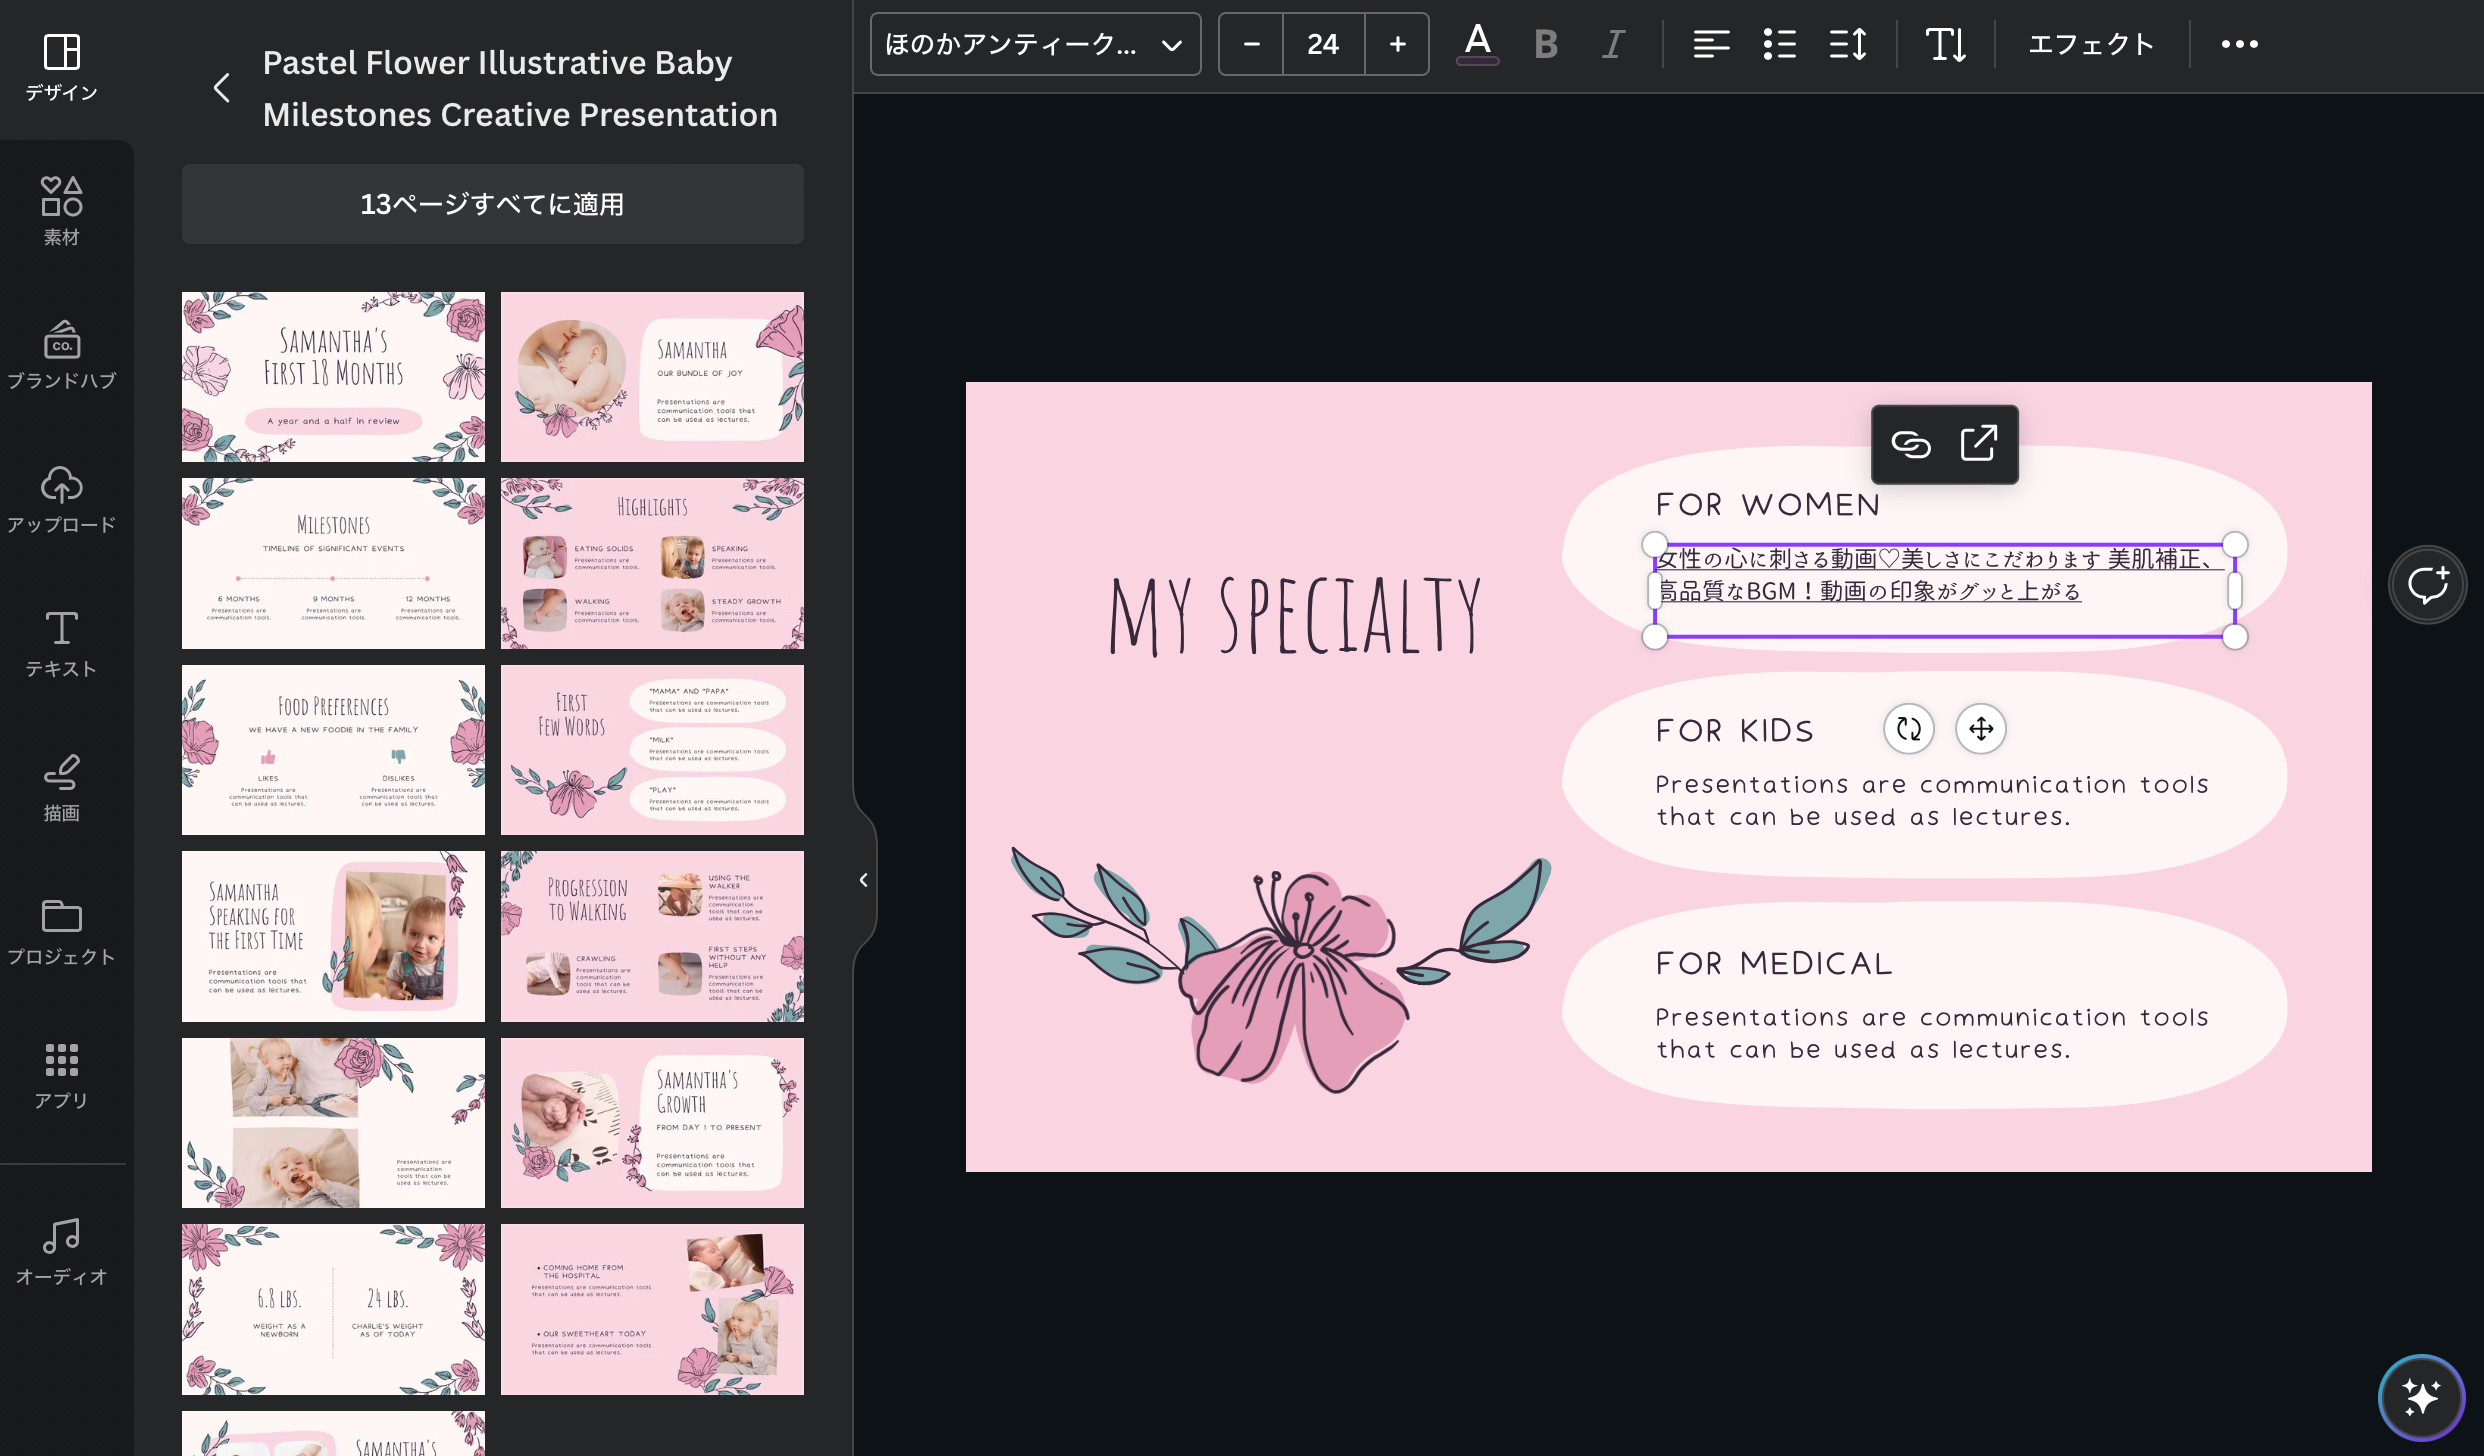
Task: Collapse the side panel
Action: pyautogui.click(x=864, y=880)
